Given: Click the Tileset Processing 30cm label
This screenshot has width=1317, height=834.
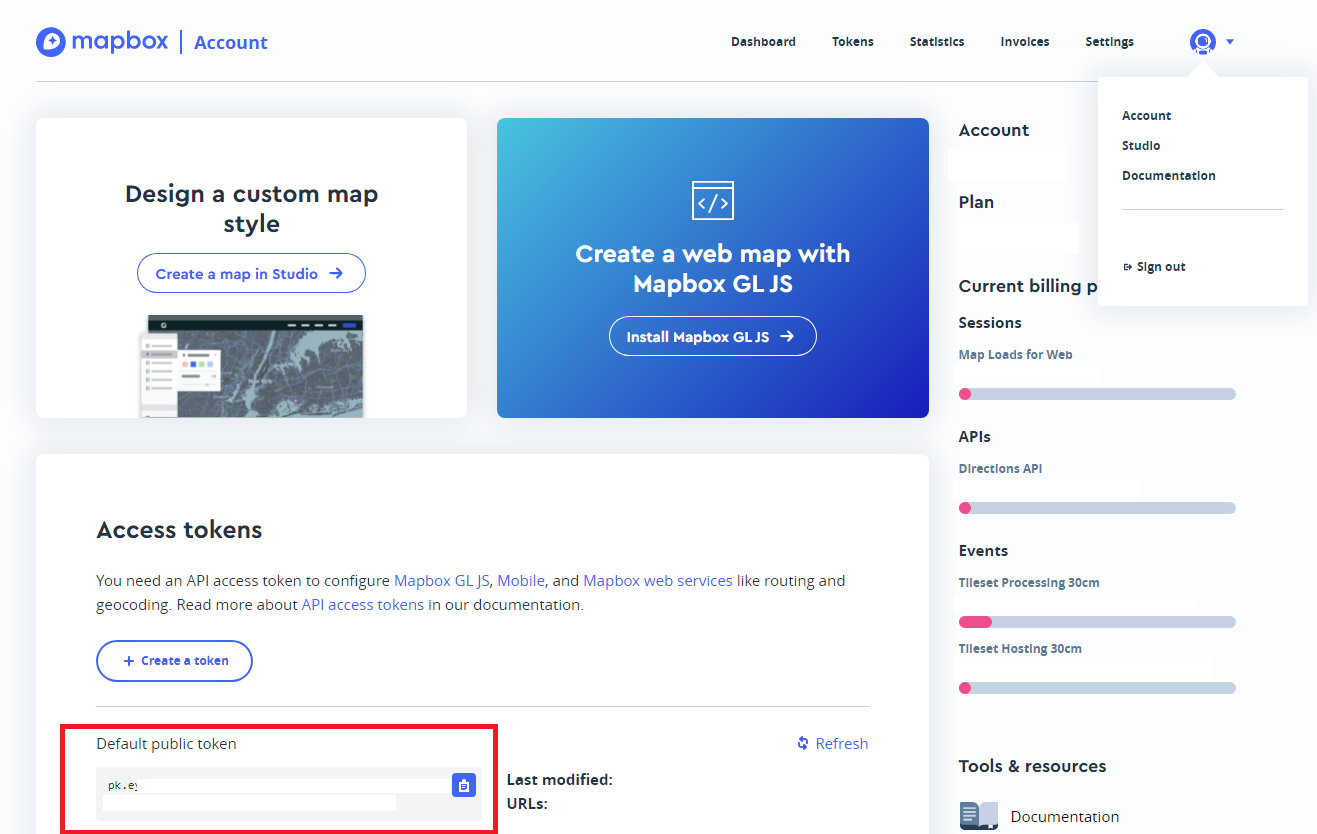Looking at the screenshot, I should (x=1029, y=583).
